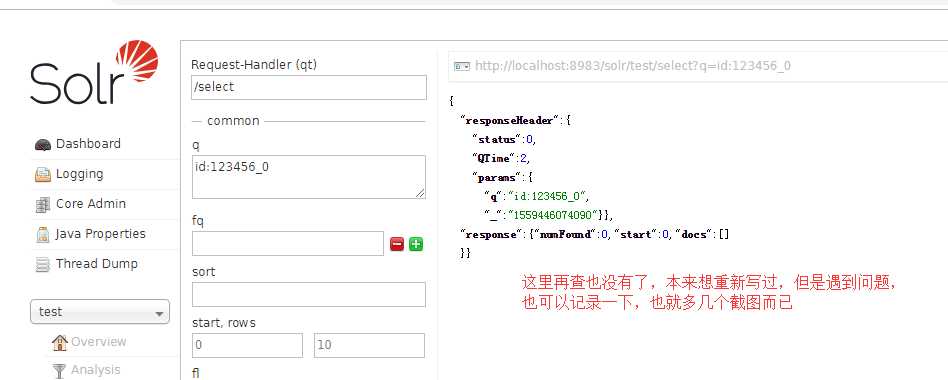Open the test core selector dropdown

pos(100,312)
